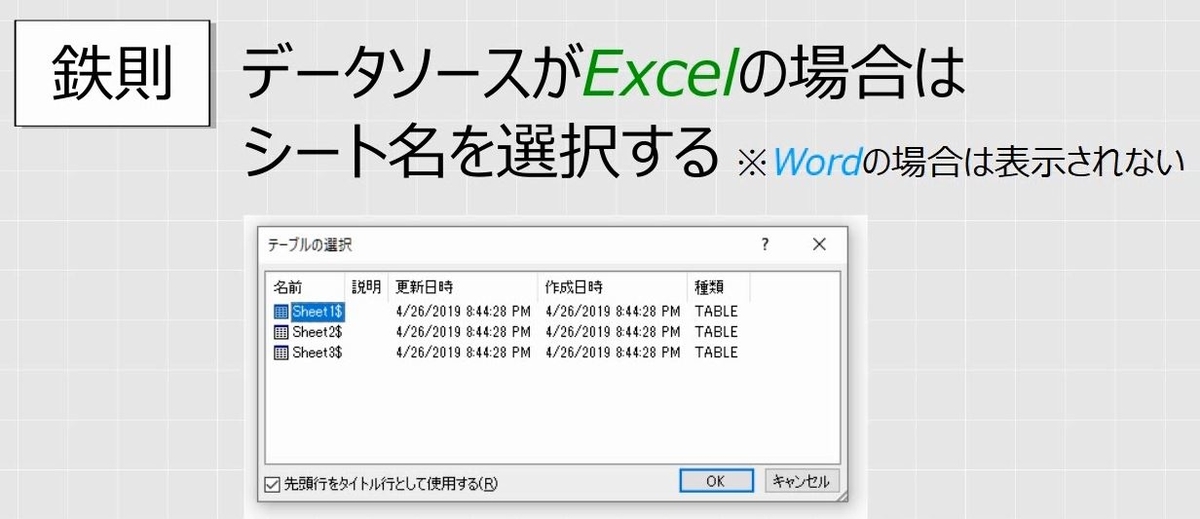Viewport: 1200px width, 519px height.
Task: Sort by the 名前 column header
Action: (306, 287)
